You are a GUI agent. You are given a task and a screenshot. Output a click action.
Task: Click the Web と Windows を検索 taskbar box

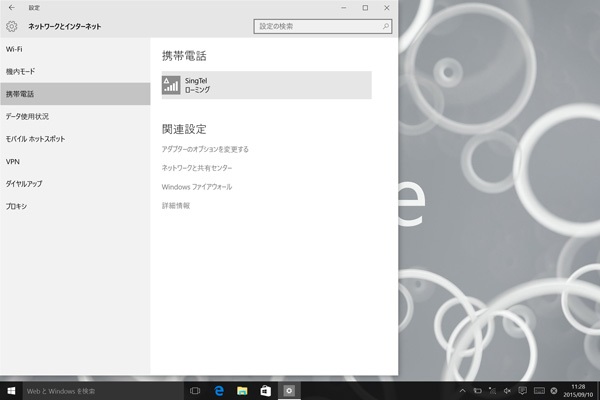pyautogui.click(x=103, y=391)
